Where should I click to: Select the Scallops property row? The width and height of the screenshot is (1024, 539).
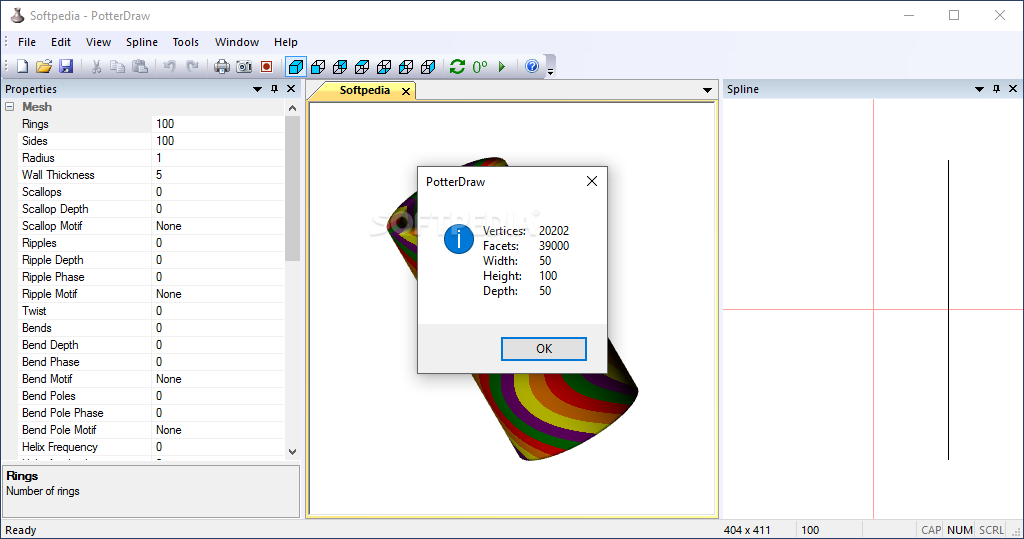(152, 191)
